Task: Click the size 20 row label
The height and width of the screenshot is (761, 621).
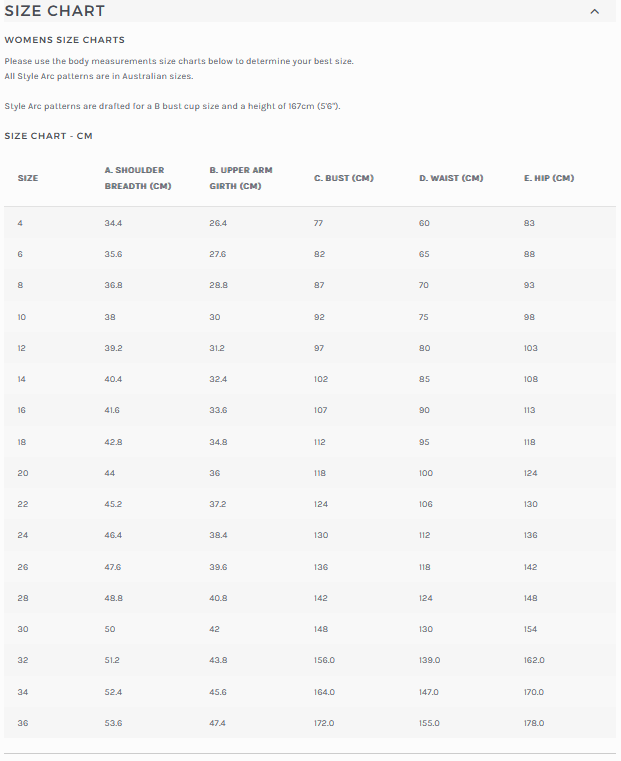Action: coord(22,473)
